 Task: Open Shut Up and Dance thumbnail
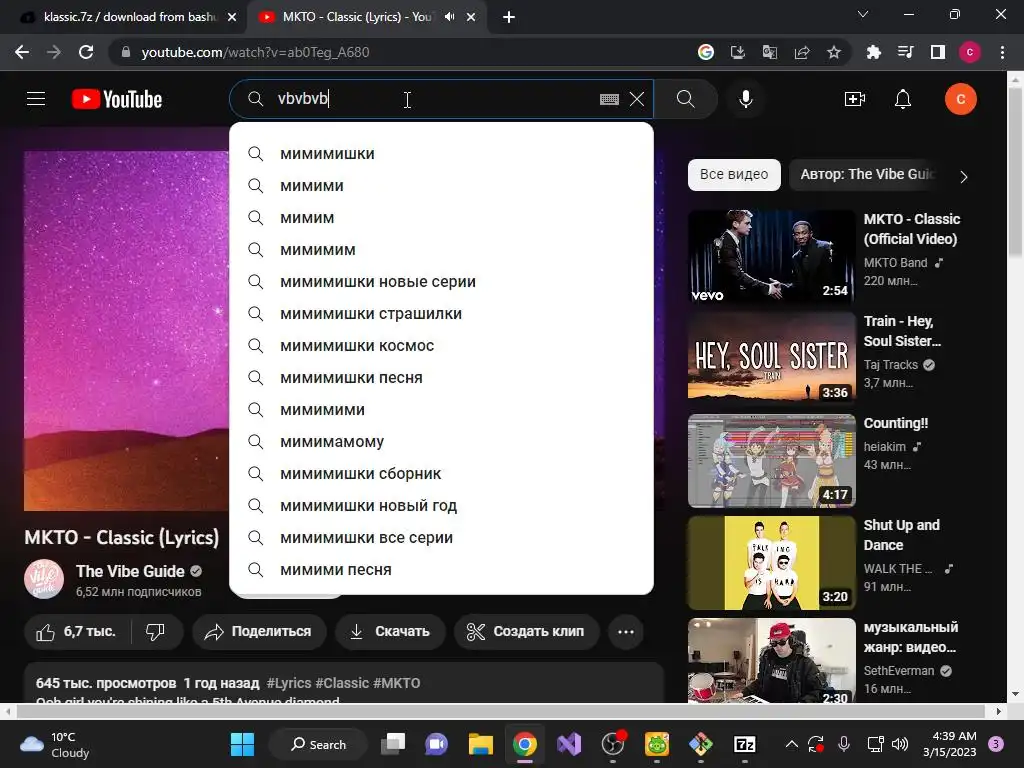point(771,563)
